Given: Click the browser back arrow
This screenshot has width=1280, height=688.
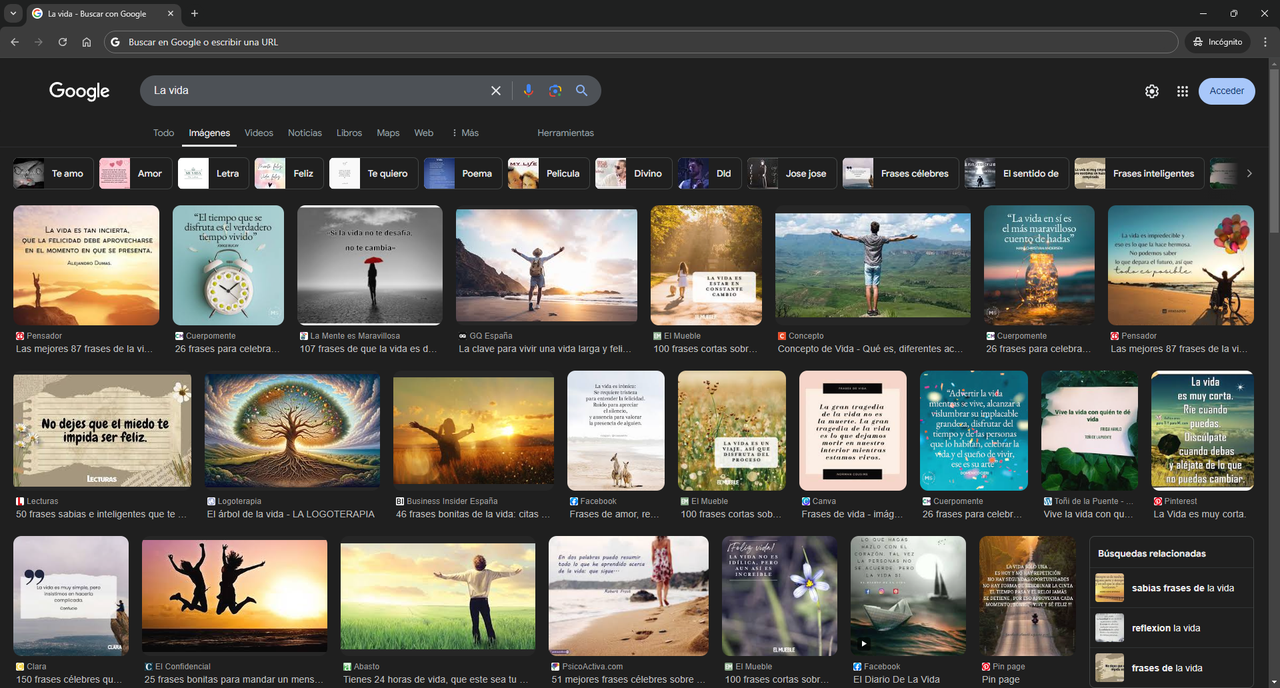Looking at the screenshot, I should pyautogui.click(x=14, y=42).
